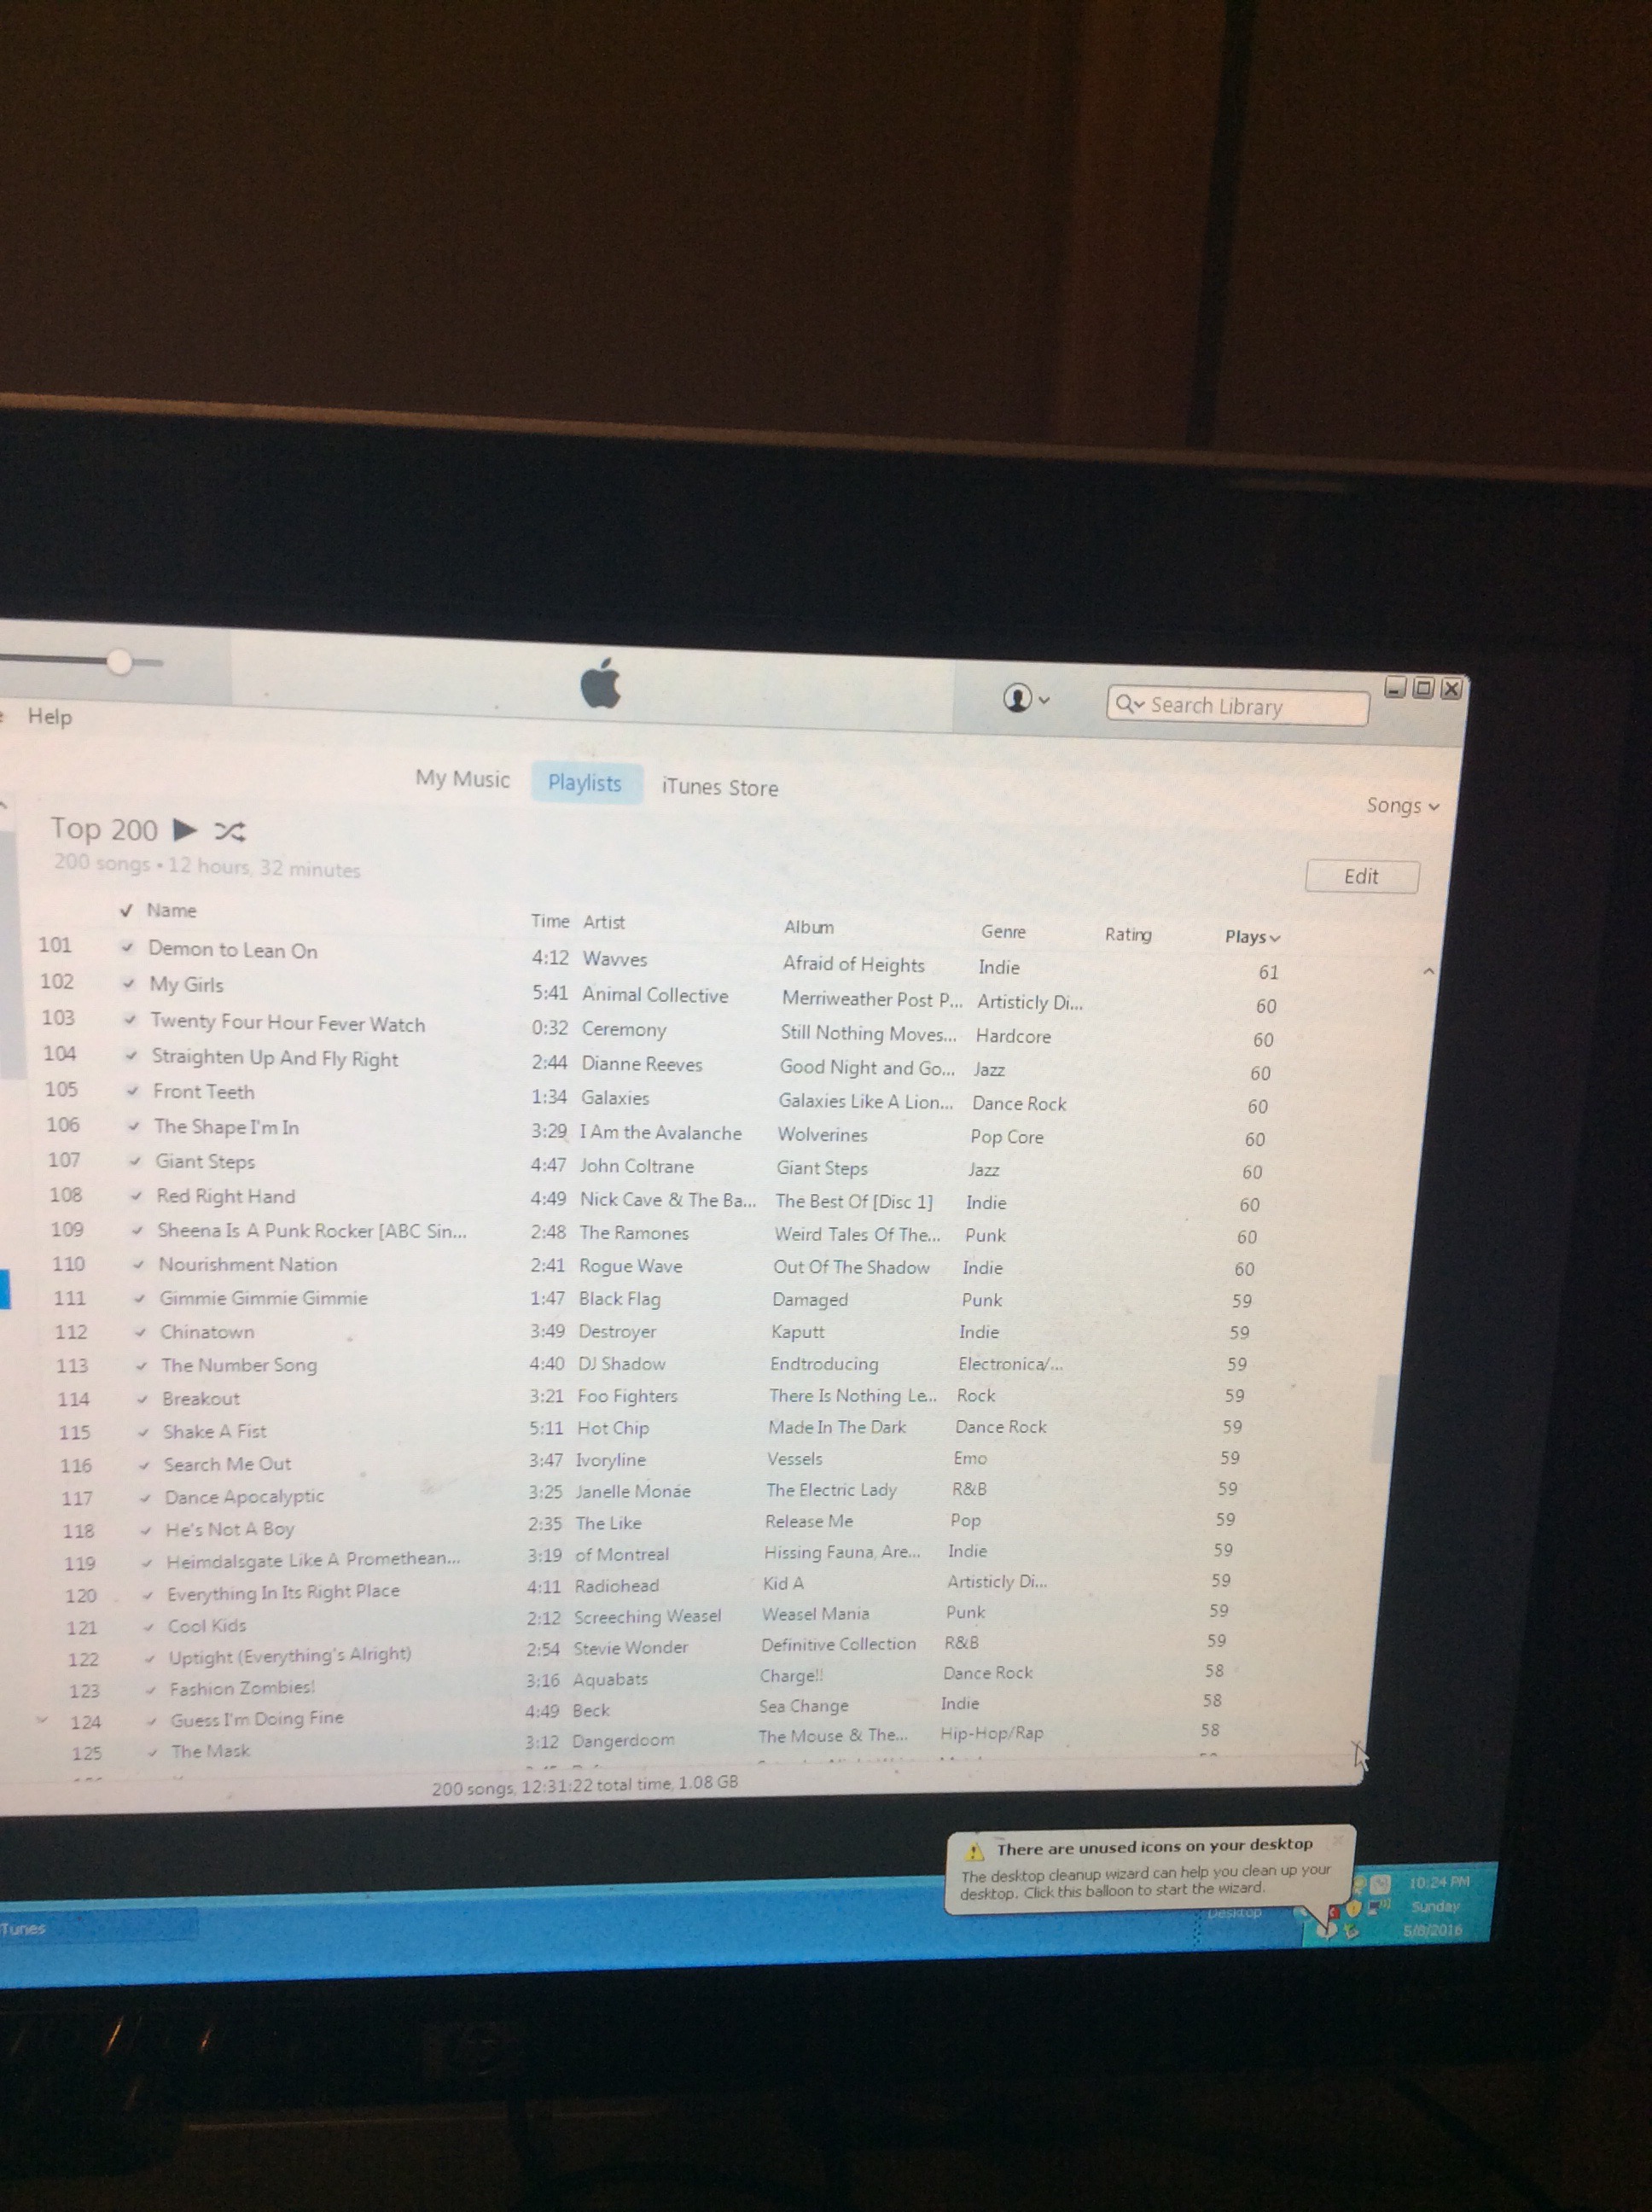Click the Apple logo in the header
The height and width of the screenshot is (2212, 1652).
(x=601, y=686)
